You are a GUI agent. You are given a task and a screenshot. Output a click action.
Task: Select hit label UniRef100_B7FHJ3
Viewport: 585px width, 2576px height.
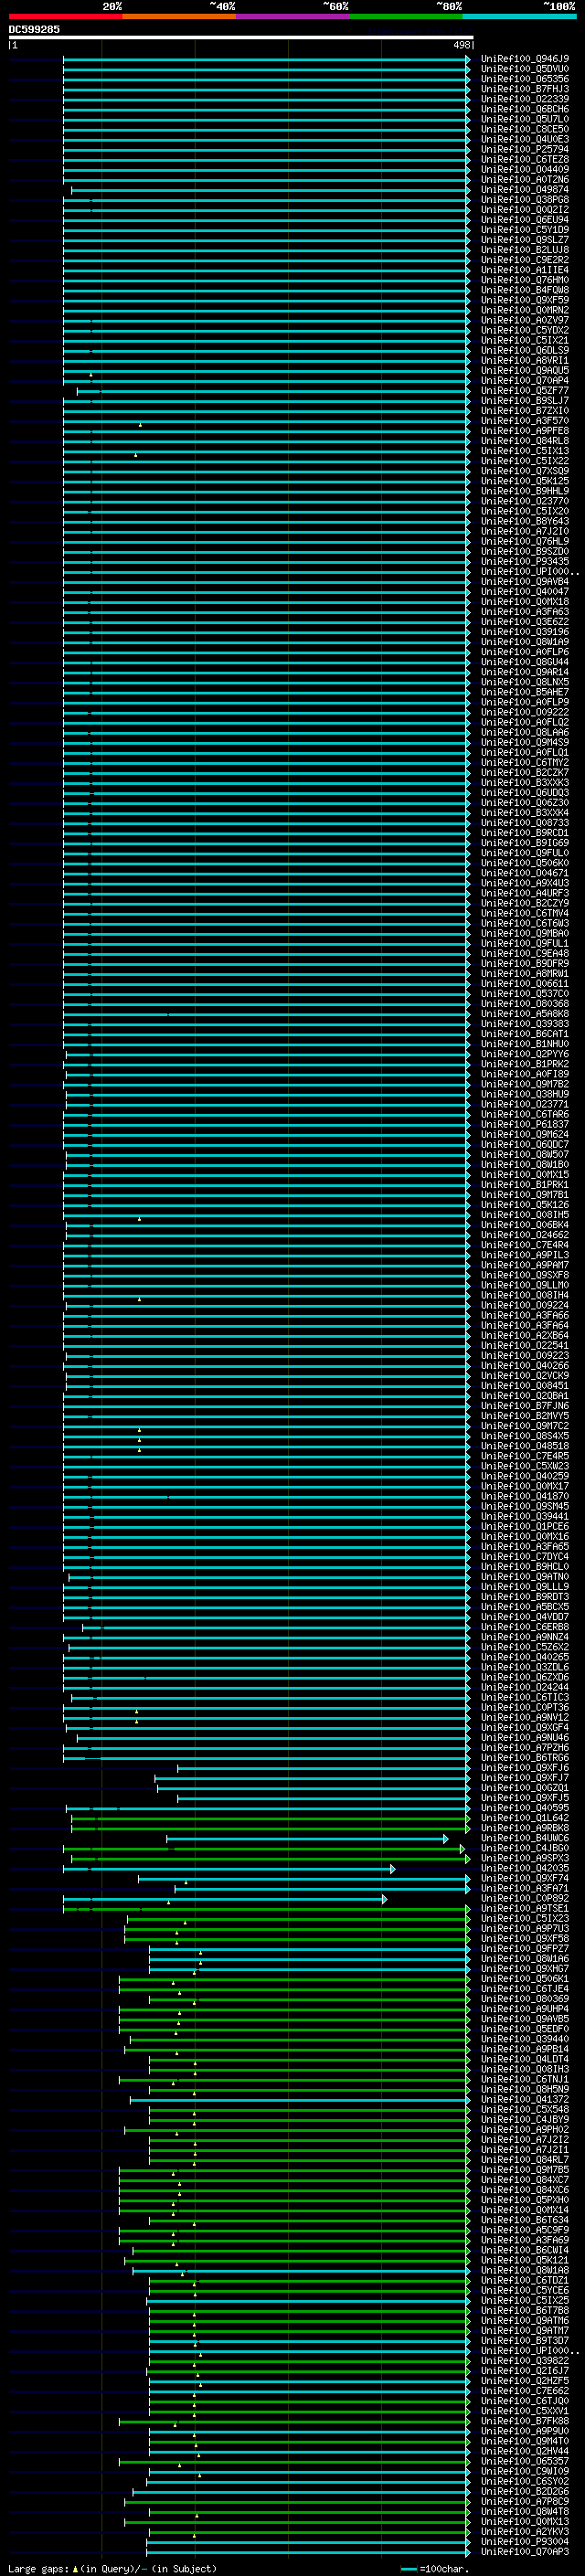[525, 89]
